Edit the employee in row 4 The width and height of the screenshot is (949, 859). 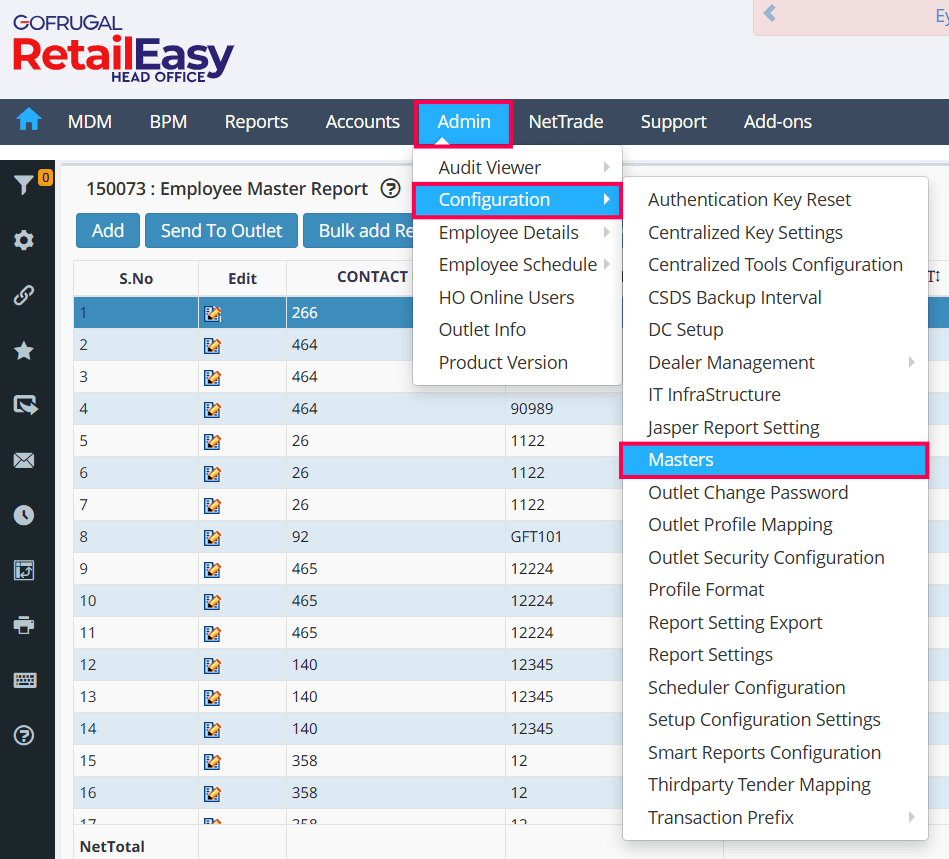pyautogui.click(x=212, y=410)
